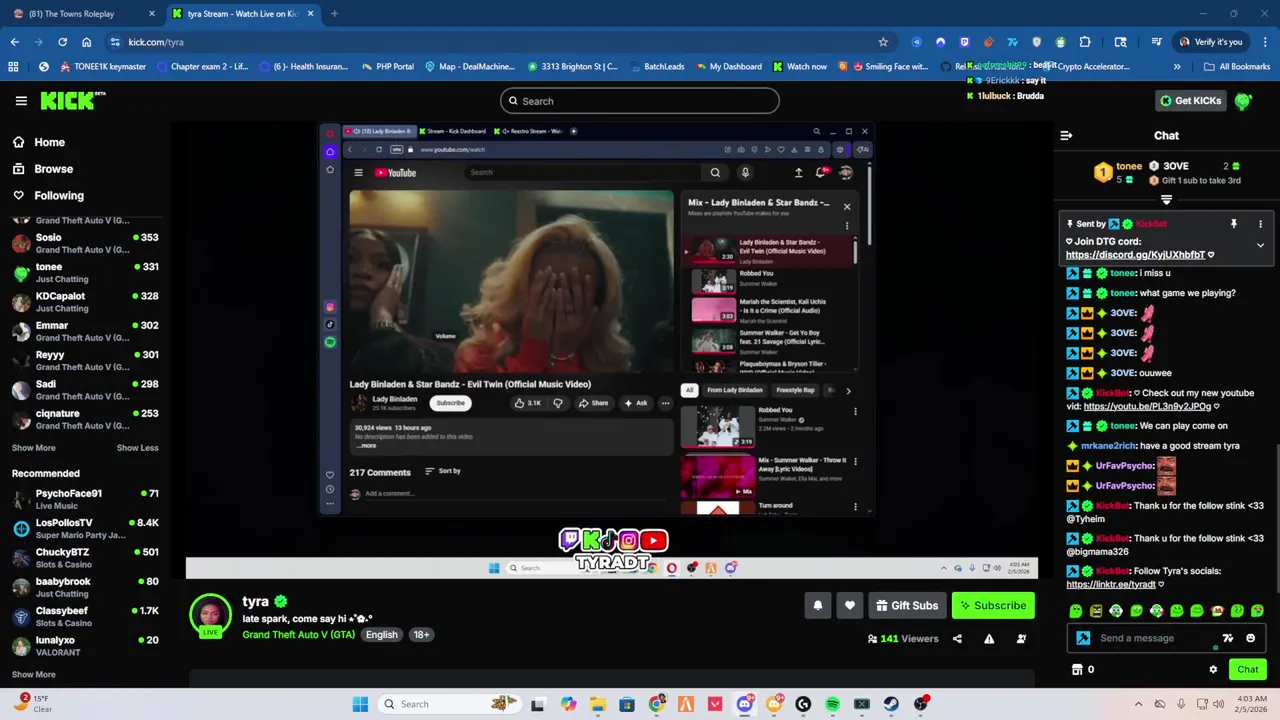Viewport: 1280px width, 720px height.
Task: Collapse the chat panel with arrow icon
Action: coord(1066,135)
